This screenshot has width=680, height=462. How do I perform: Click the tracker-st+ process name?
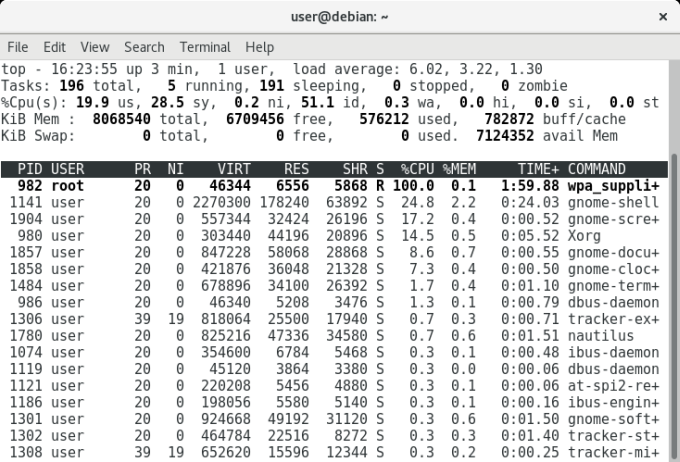(x=613, y=435)
